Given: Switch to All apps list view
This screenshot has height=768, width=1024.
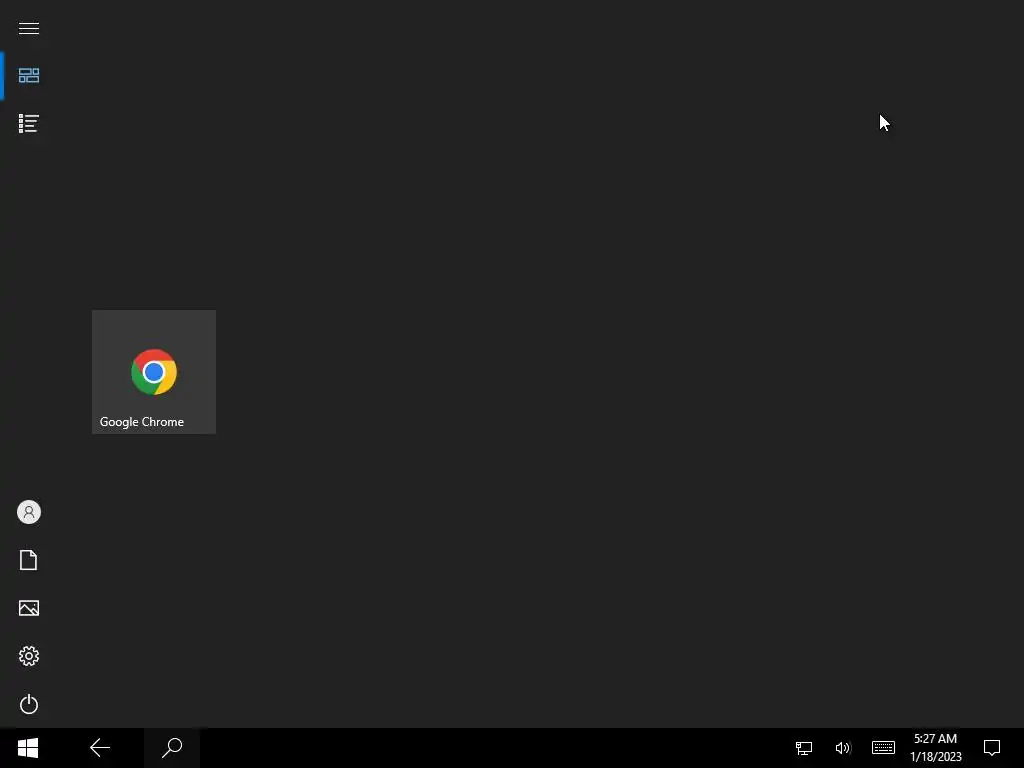Looking at the screenshot, I should click(x=29, y=123).
